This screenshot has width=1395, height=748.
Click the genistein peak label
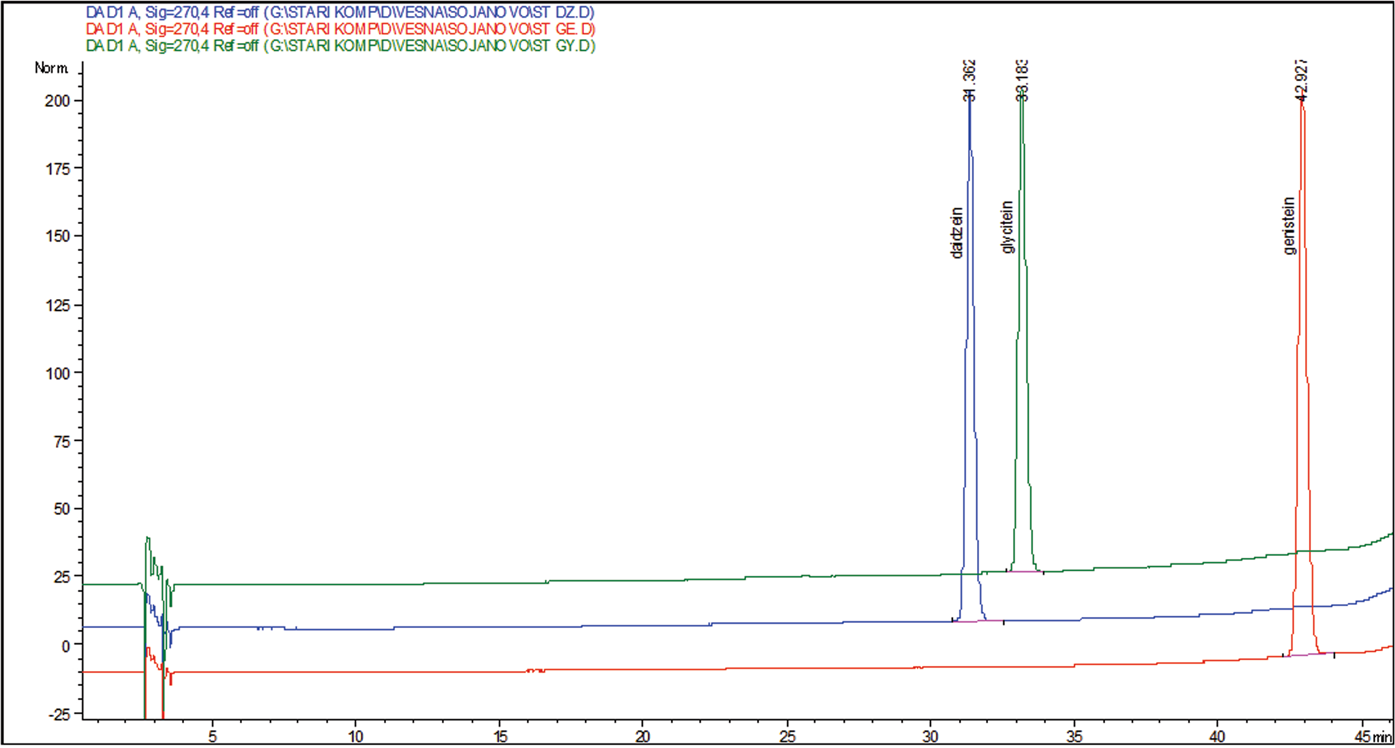(1290, 225)
